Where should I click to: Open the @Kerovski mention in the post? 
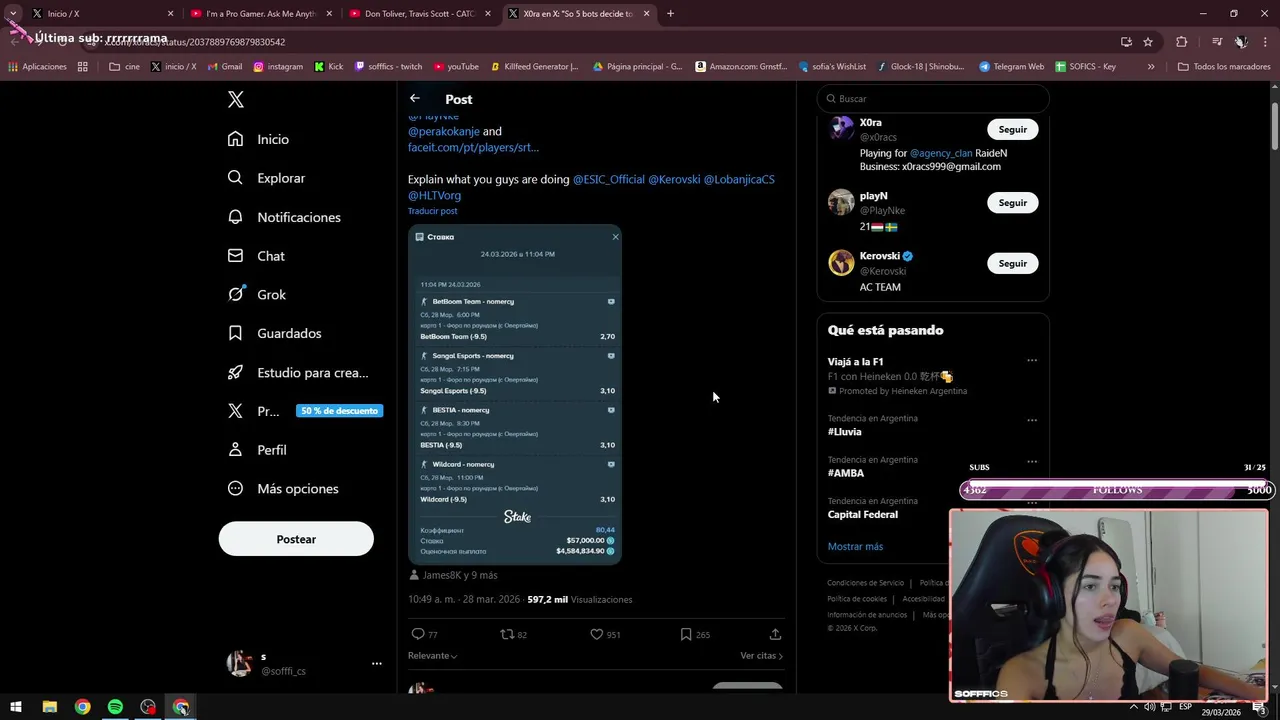(674, 179)
